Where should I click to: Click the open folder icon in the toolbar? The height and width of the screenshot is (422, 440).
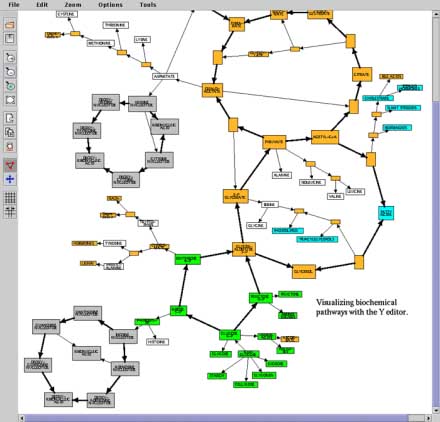point(10,25)
